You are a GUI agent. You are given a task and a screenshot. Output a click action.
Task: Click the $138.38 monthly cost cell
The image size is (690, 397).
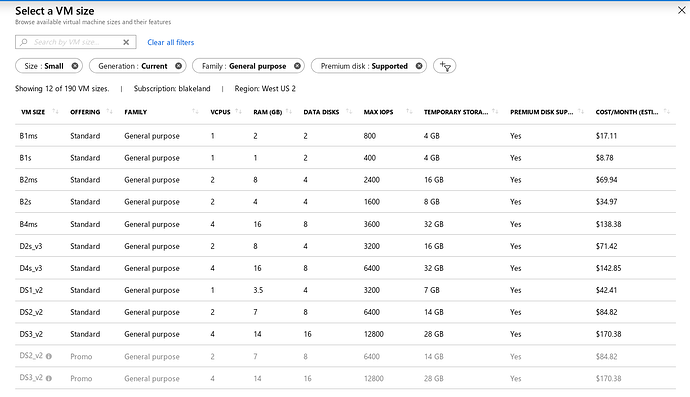pos(609,224)
